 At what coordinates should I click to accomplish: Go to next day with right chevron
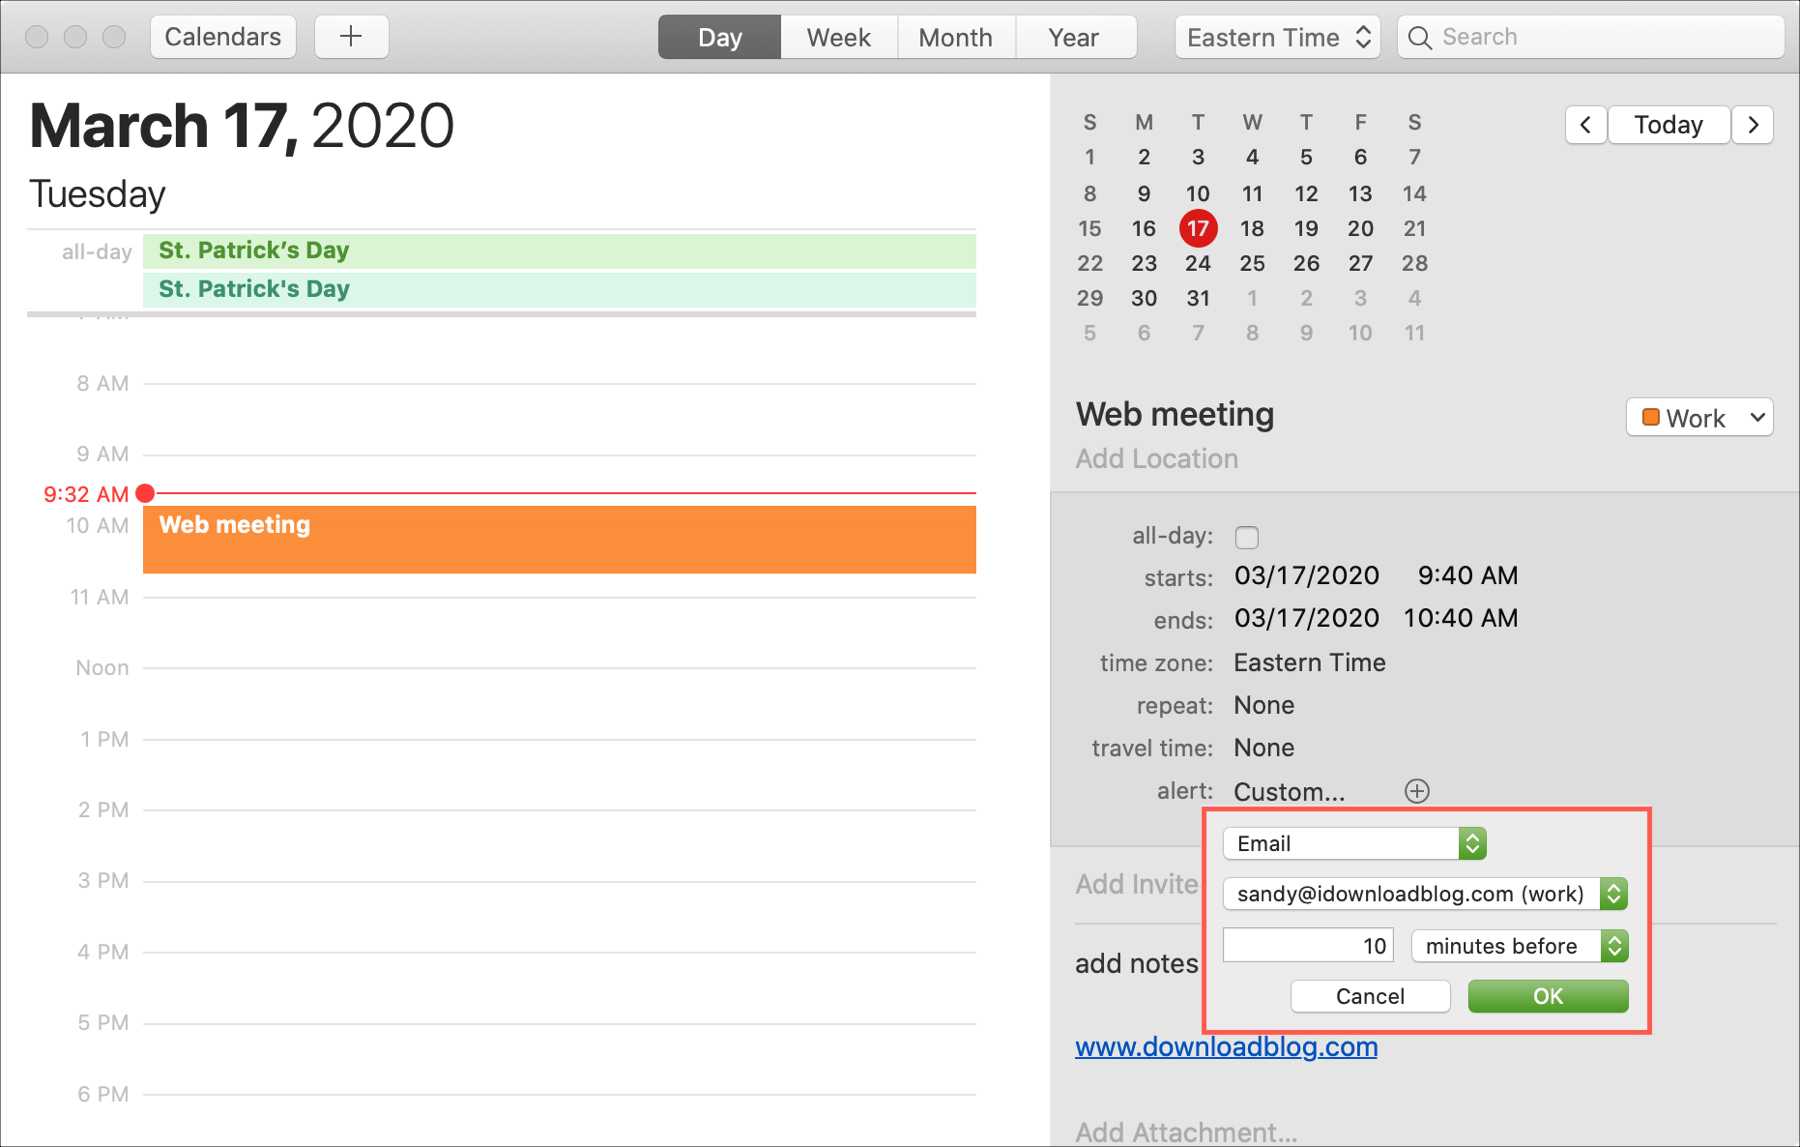(x=1753, y=125)
